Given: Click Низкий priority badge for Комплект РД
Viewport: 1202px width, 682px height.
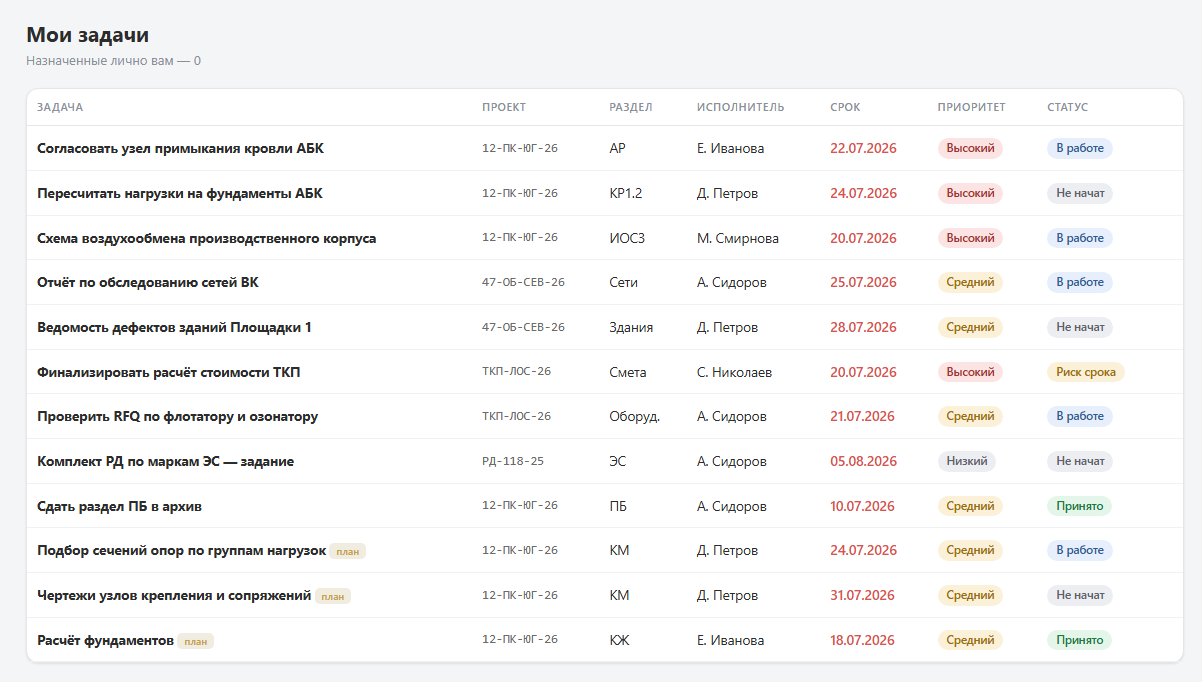Looking at the screenshot, I should pos(967,461).
